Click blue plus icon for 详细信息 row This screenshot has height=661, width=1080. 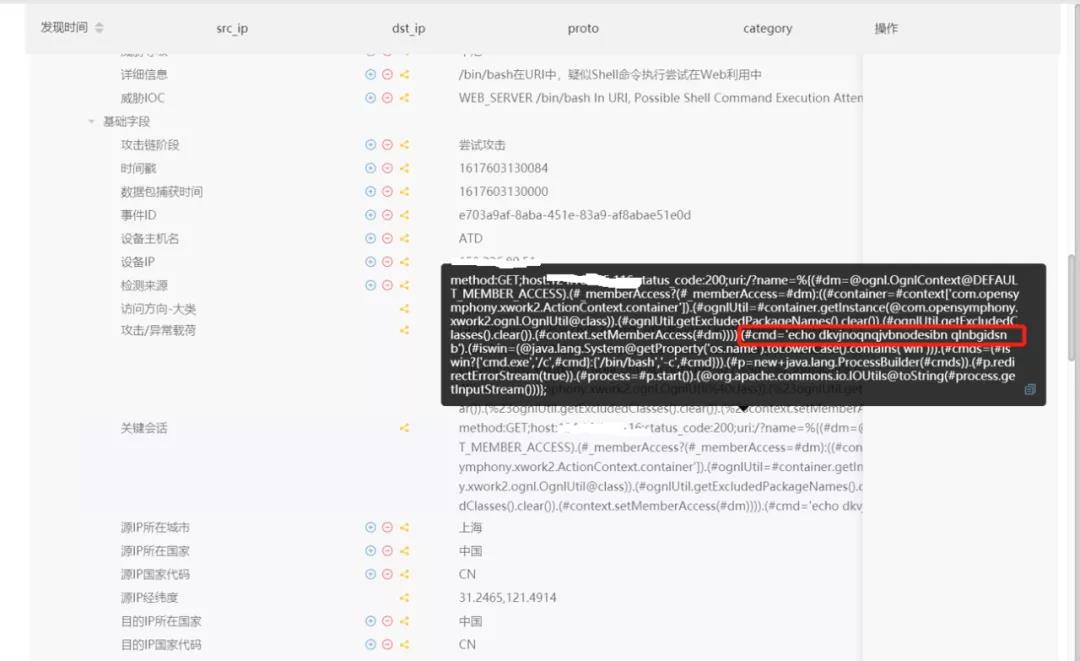click(370, 74)
